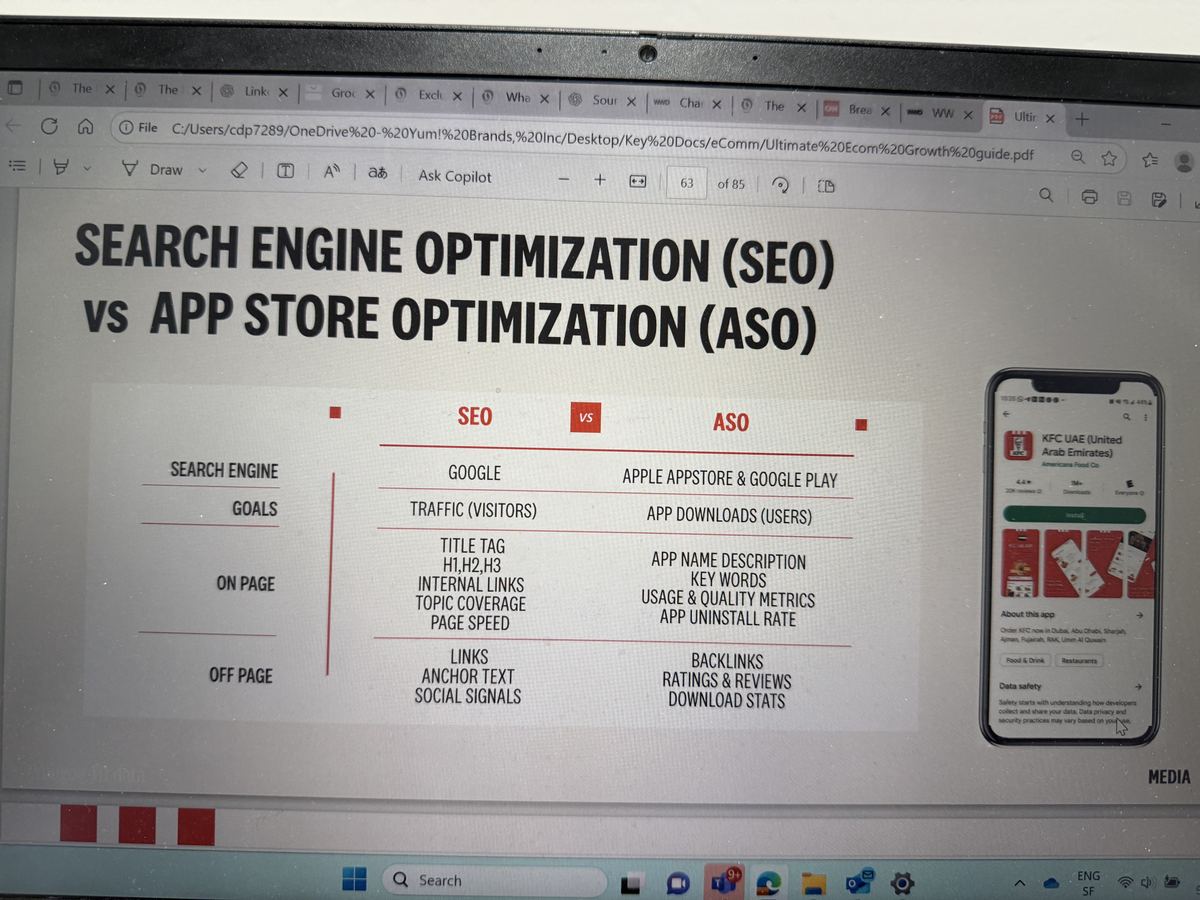Open Microsoft Teams from taskbar
The height and width of the screenshot is (900, 1200).
pos(722,881)
